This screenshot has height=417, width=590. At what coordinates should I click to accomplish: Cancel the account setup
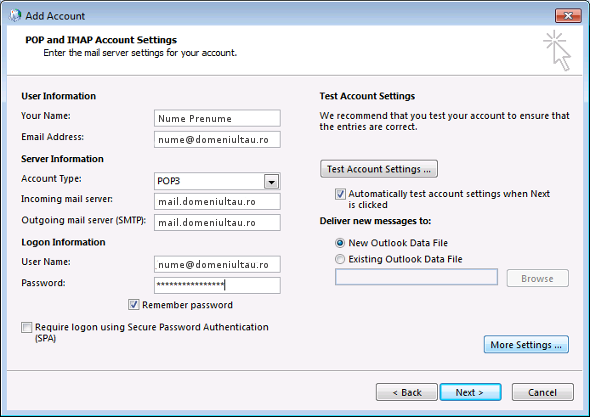tap(543, 393)
